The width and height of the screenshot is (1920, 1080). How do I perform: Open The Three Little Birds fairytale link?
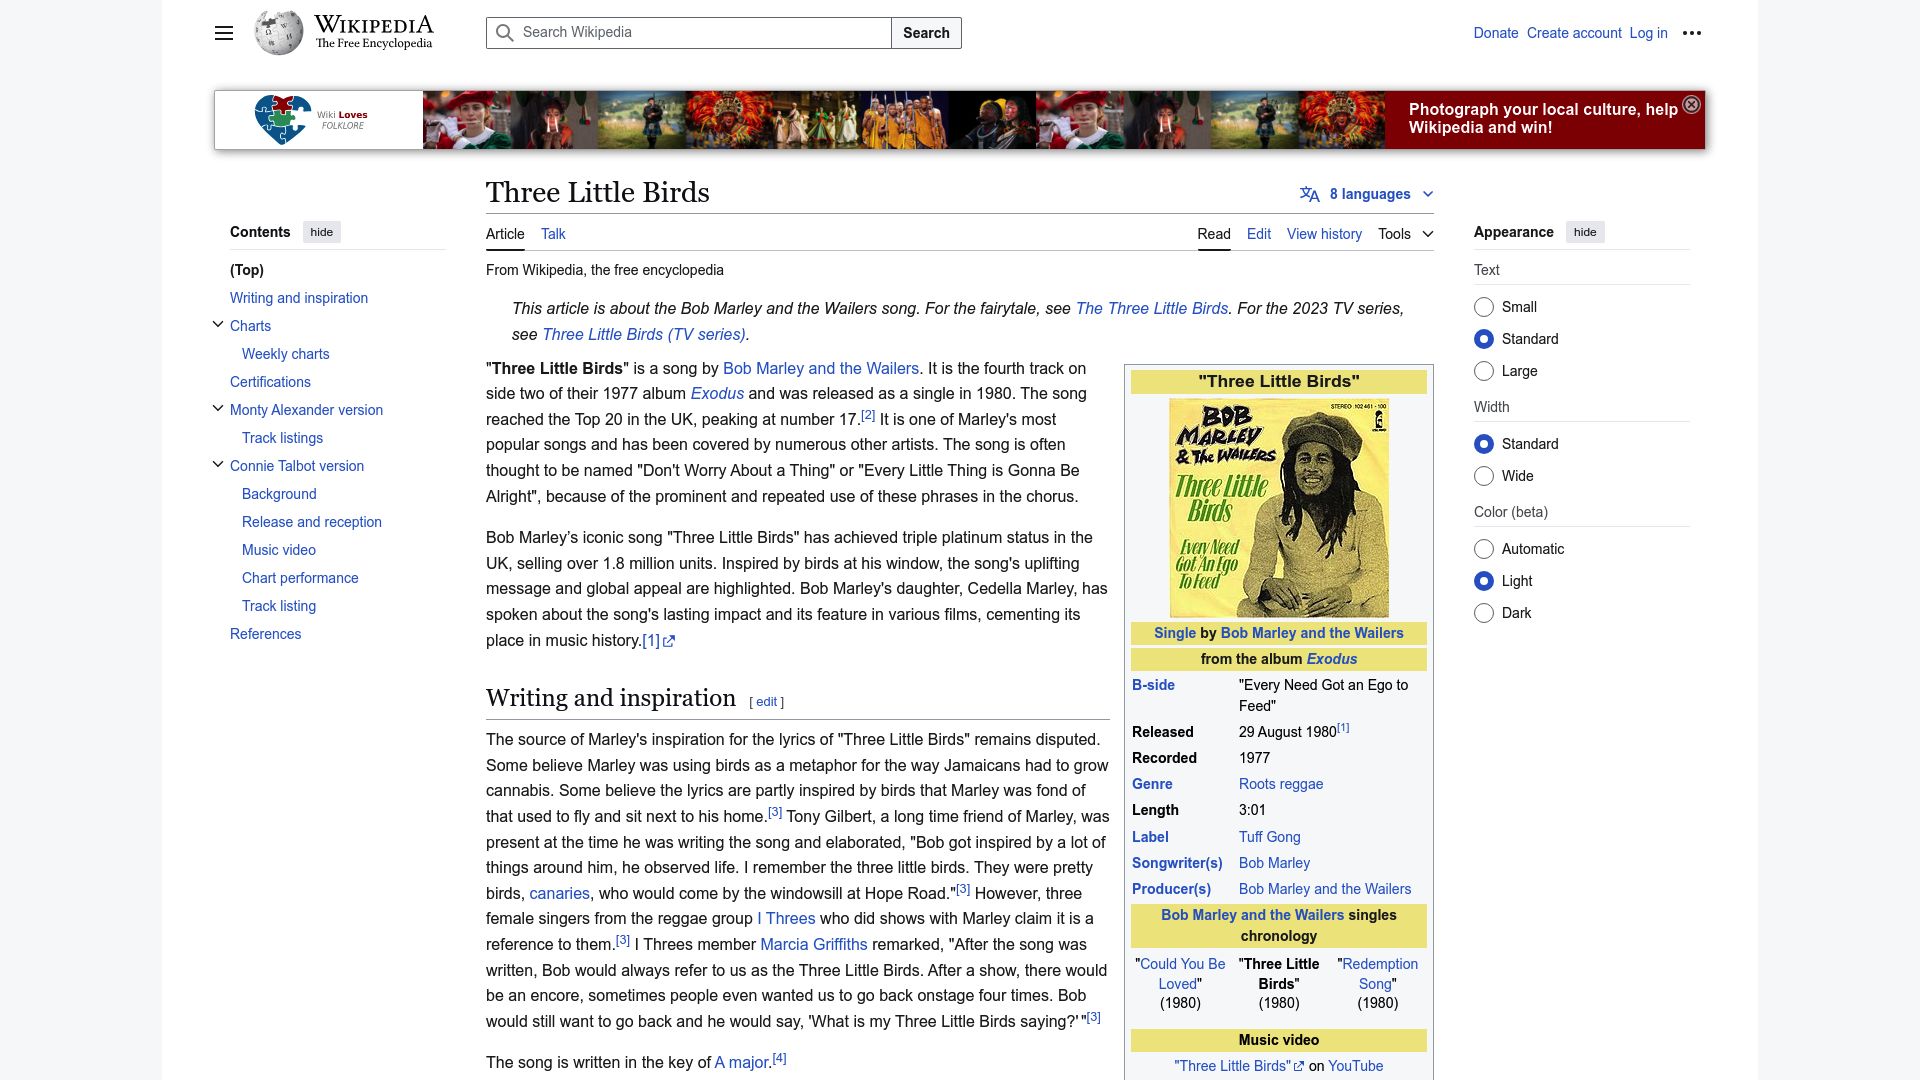click(x=1152, y=308)
